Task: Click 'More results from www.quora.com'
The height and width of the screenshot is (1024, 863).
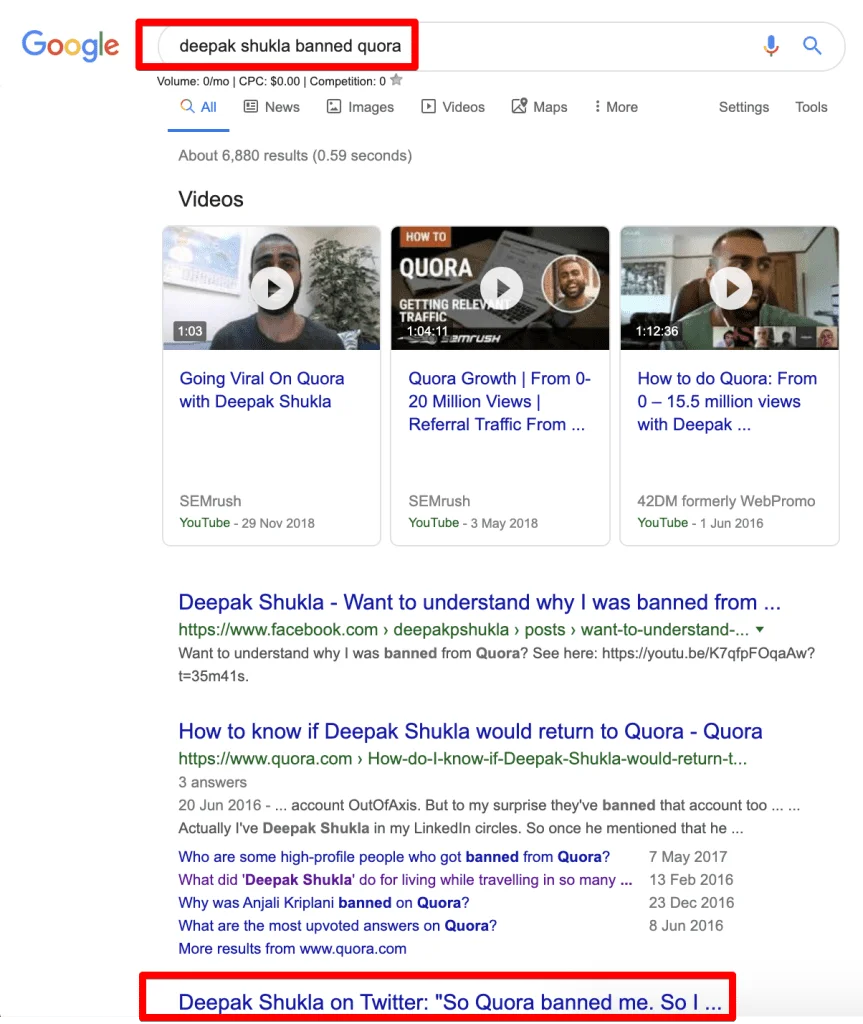Action: [292, 949]
